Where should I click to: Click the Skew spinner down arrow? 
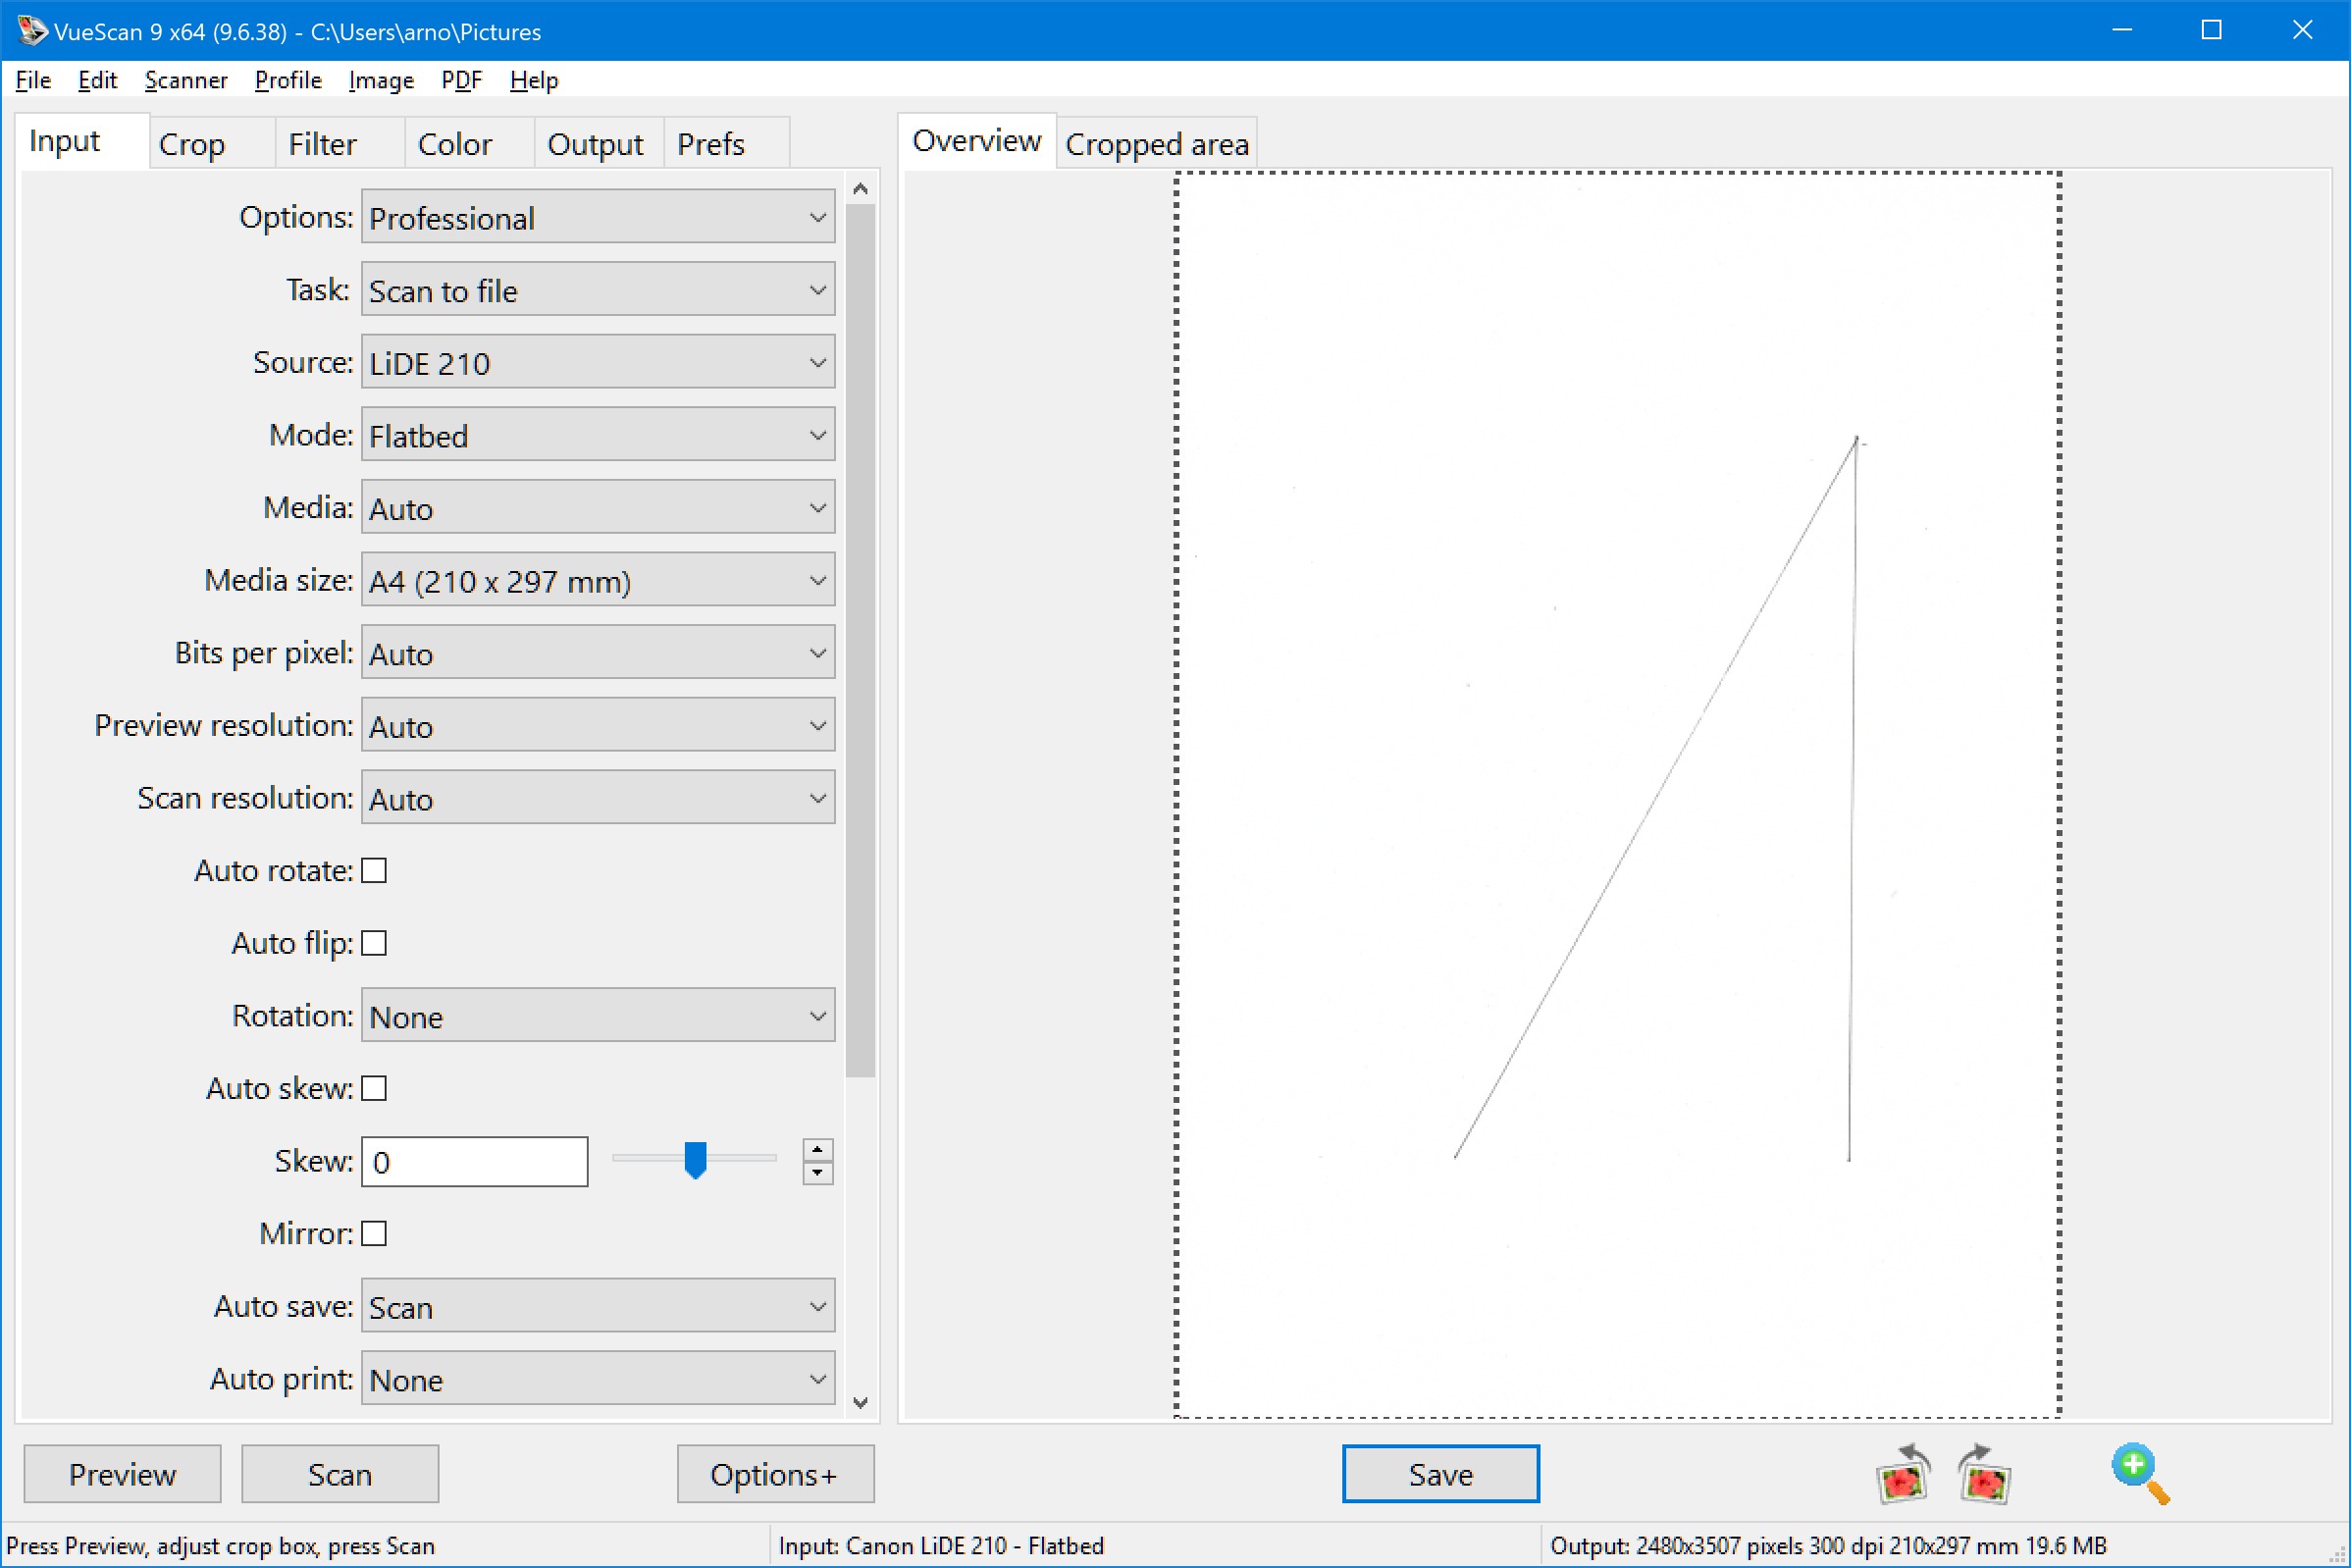click(x=817, y=1172)
